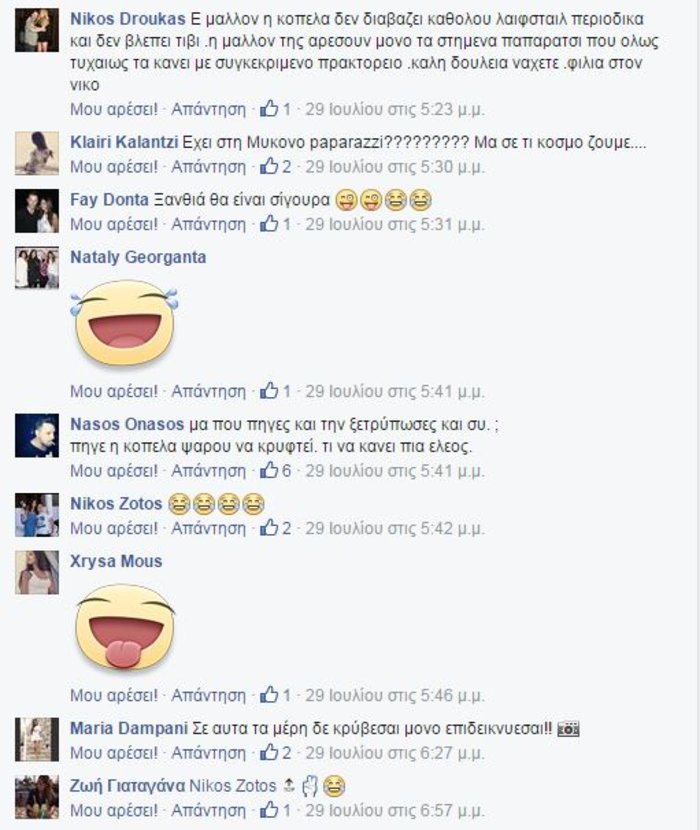Reply to Xrysa Mous comment via Απάντηση

pos(208,695)
